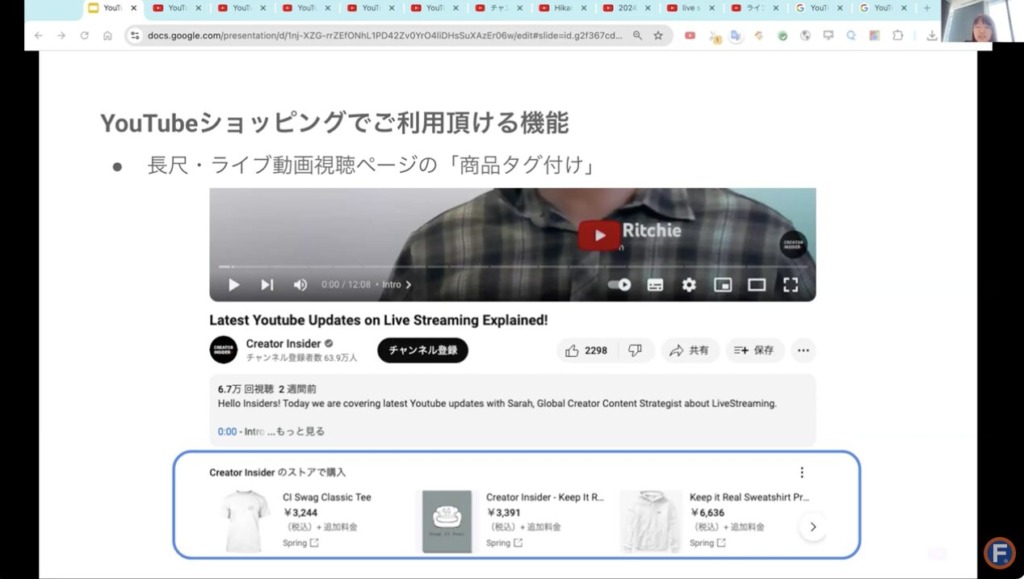This screenshot has height=579, width=1024.
Task: Open Creator Insider channel avatar
Action: tap(223, 350)
